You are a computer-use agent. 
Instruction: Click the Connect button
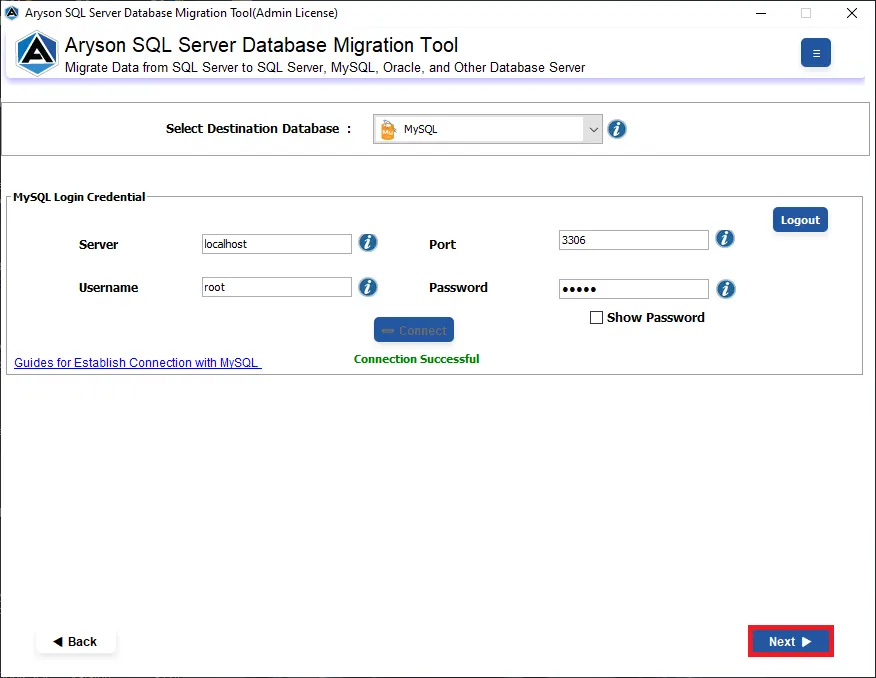[413, 330]
